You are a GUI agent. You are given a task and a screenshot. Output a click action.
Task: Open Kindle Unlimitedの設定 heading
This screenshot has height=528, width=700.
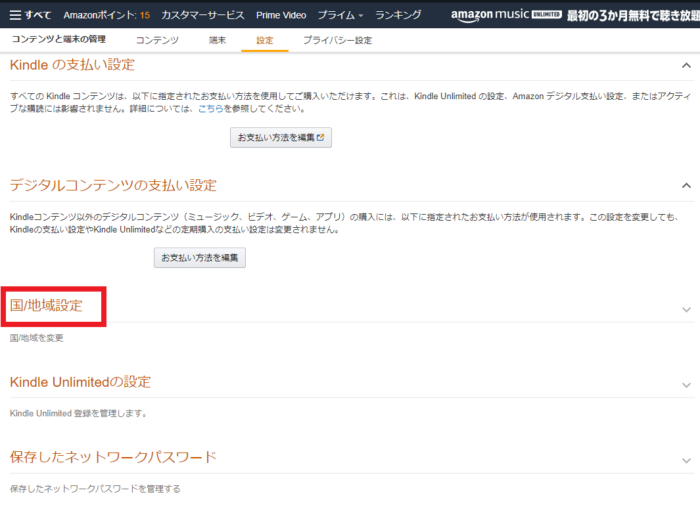[x=80, y=382]
